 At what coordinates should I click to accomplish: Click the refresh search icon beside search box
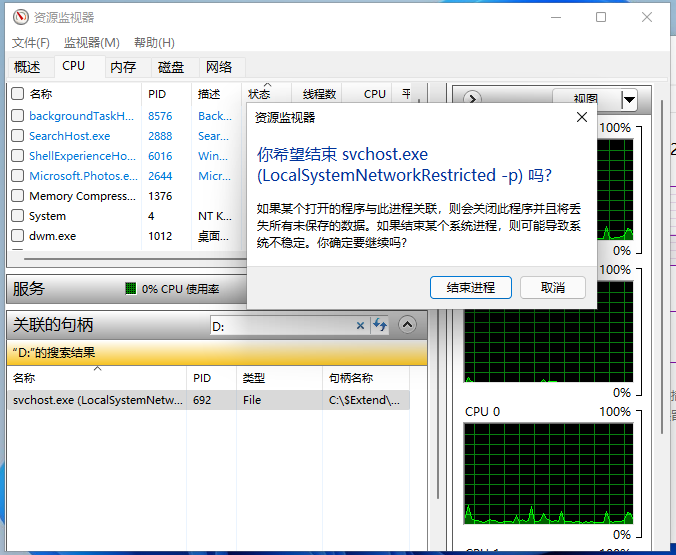[x=380, y=325]
